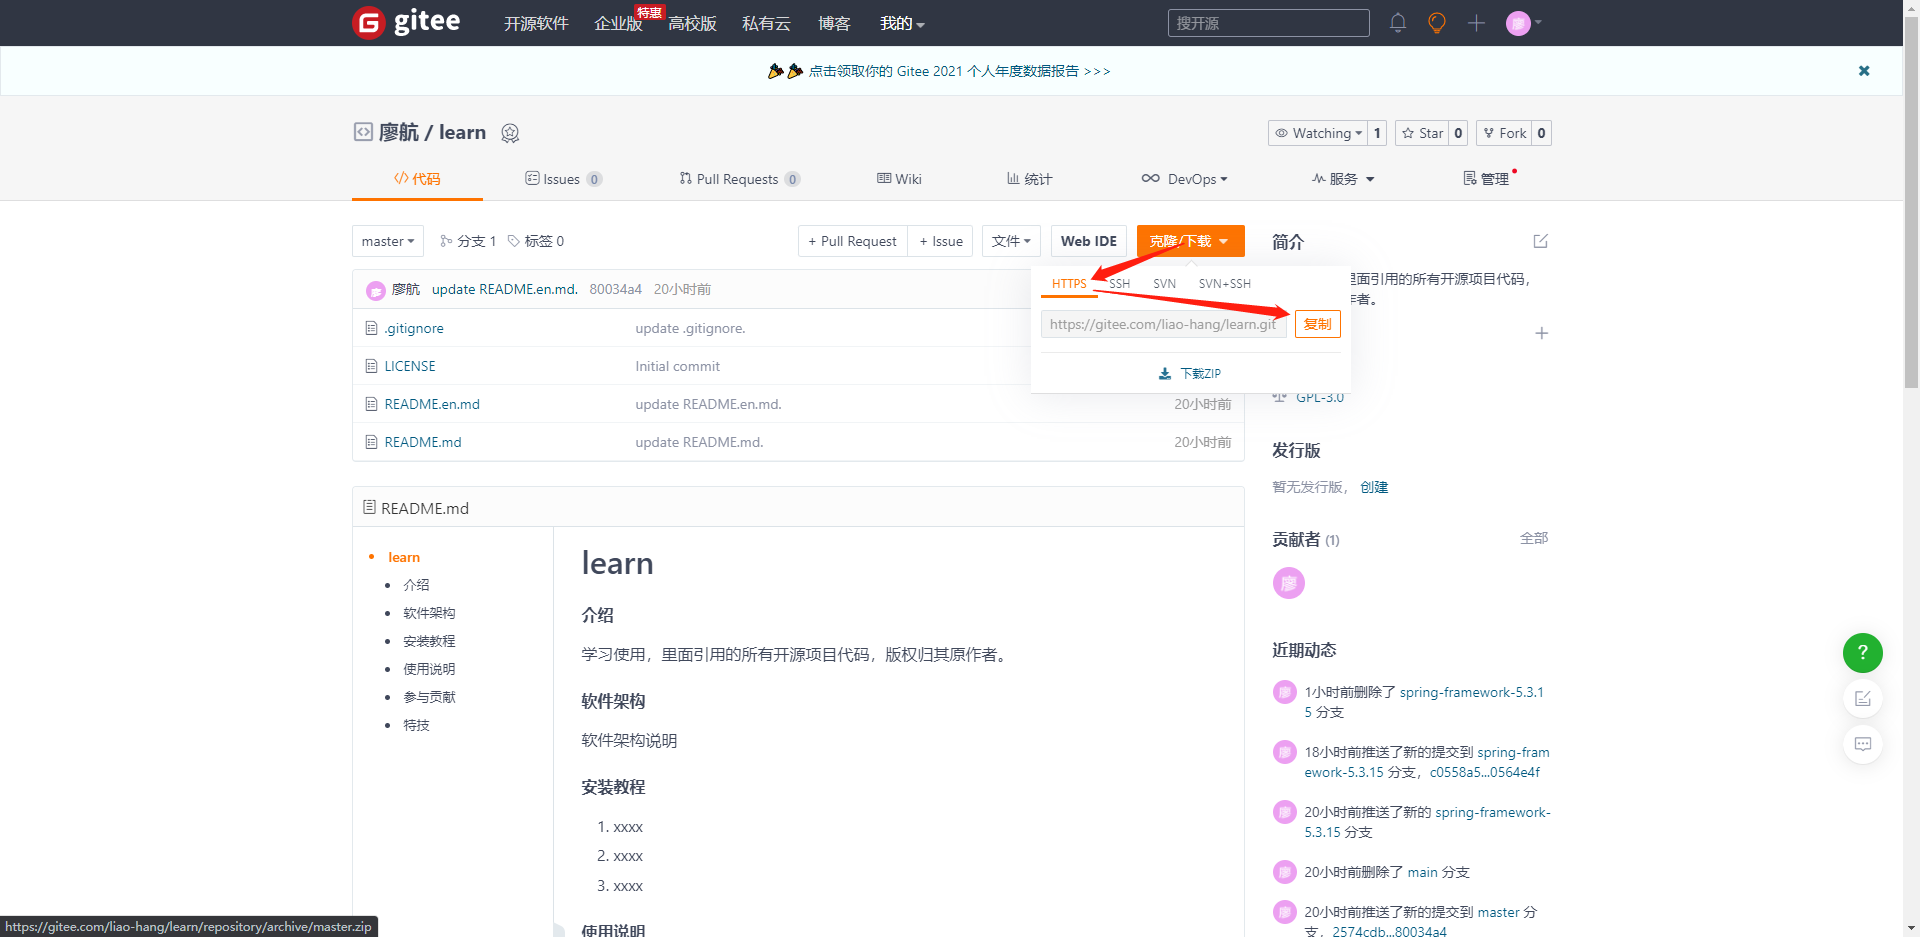1920x937 pixels.
Task: Click the download ZIP icon
Action: (1164, 374)
